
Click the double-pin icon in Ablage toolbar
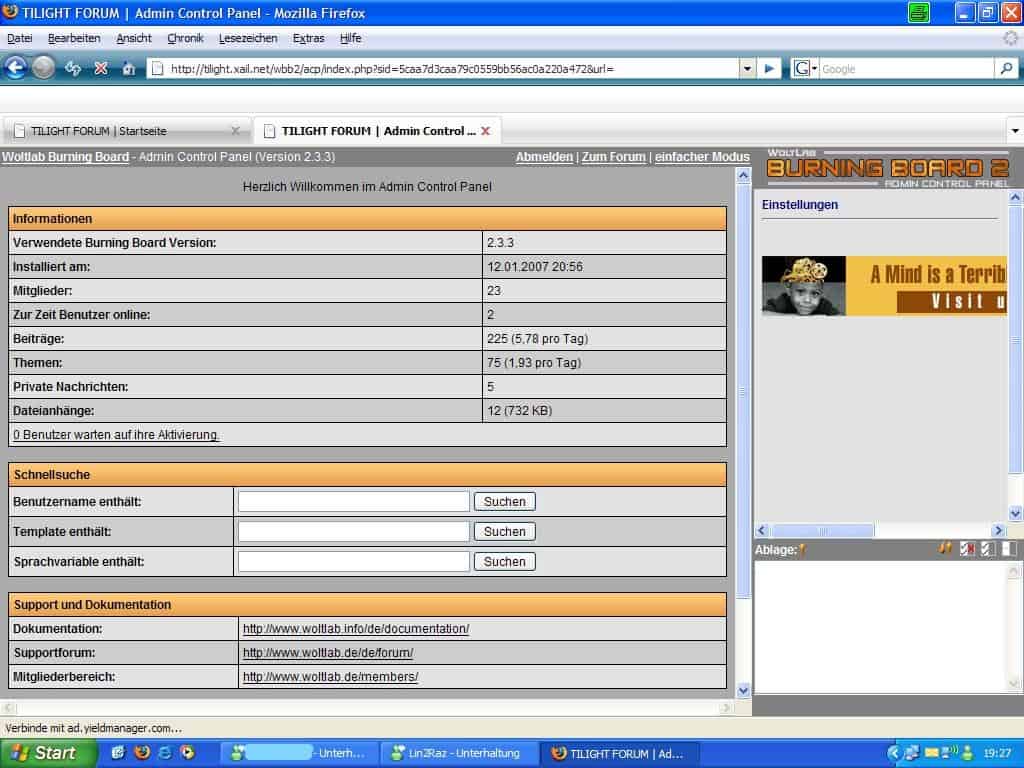(x=945, y=549)
